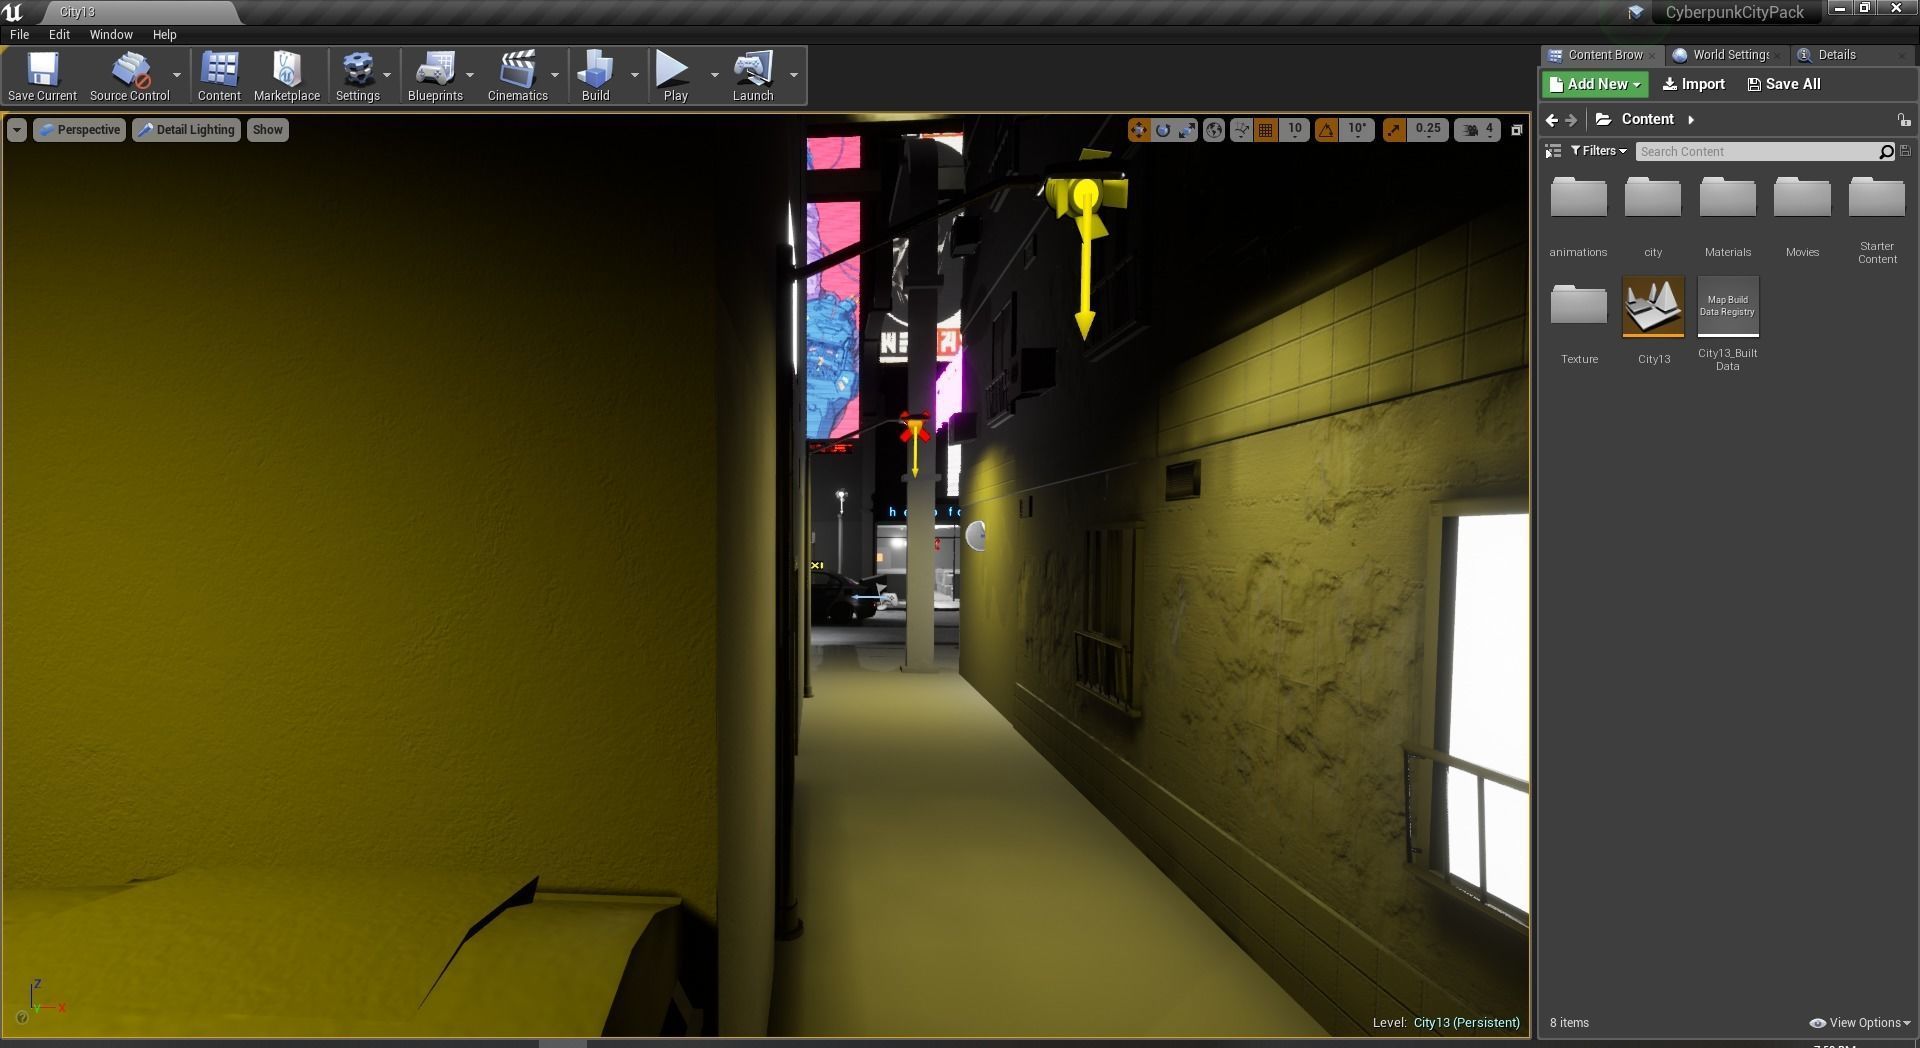Viewport: 1920px width, 1048px height.
Task: Click the project tutorials graduation cap icon
Action: [x=1635, y=13]
